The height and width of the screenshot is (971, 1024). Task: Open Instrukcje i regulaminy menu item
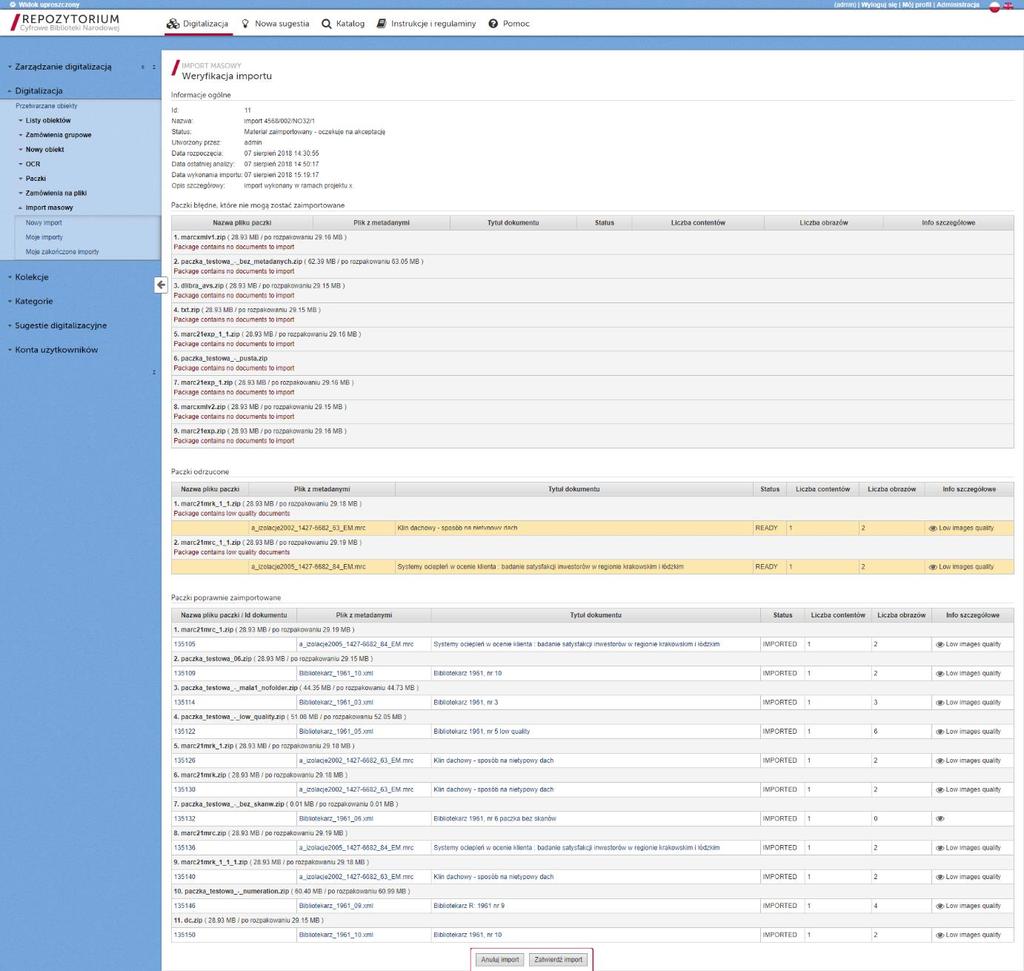[426, 24]
